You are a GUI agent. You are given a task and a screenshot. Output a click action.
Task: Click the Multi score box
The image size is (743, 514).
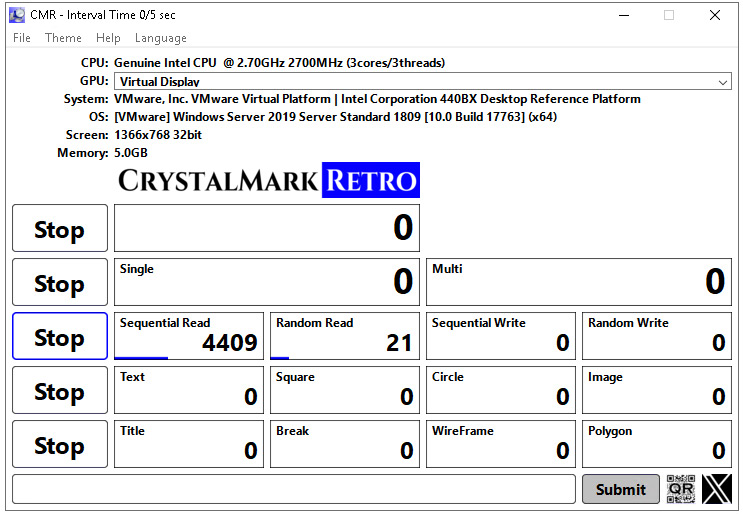[579, 282]
